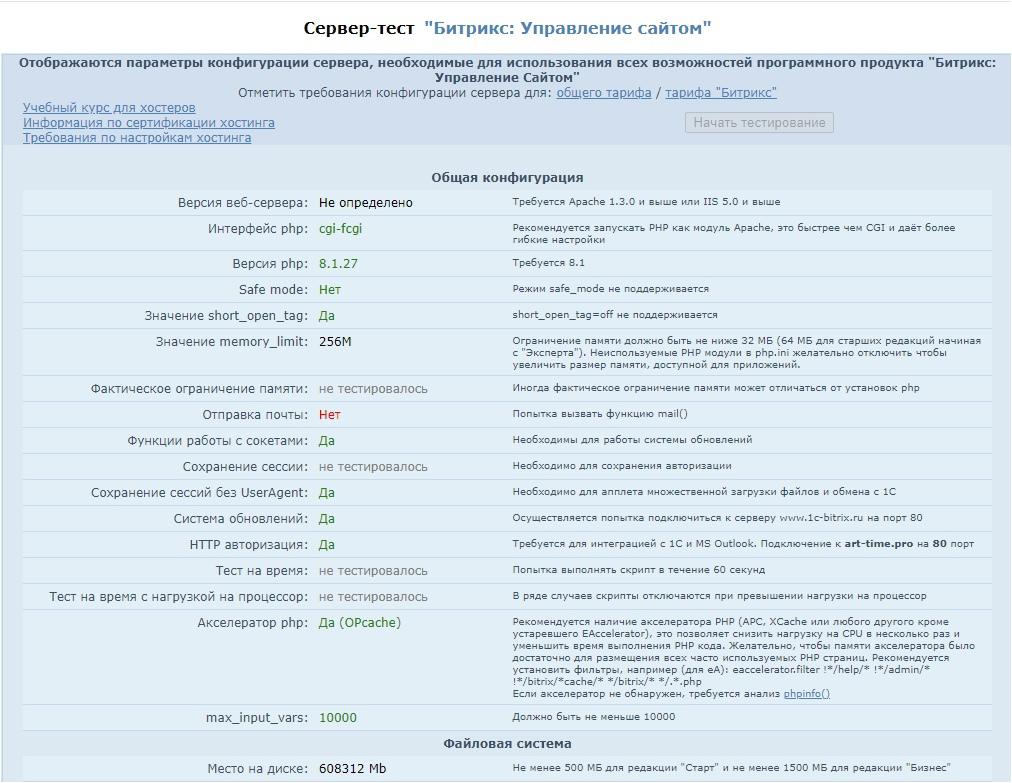Click the 'Да (OPcache)' accelerator value
Viewport: 1012px width, 783px height.
tap(359, 623)
